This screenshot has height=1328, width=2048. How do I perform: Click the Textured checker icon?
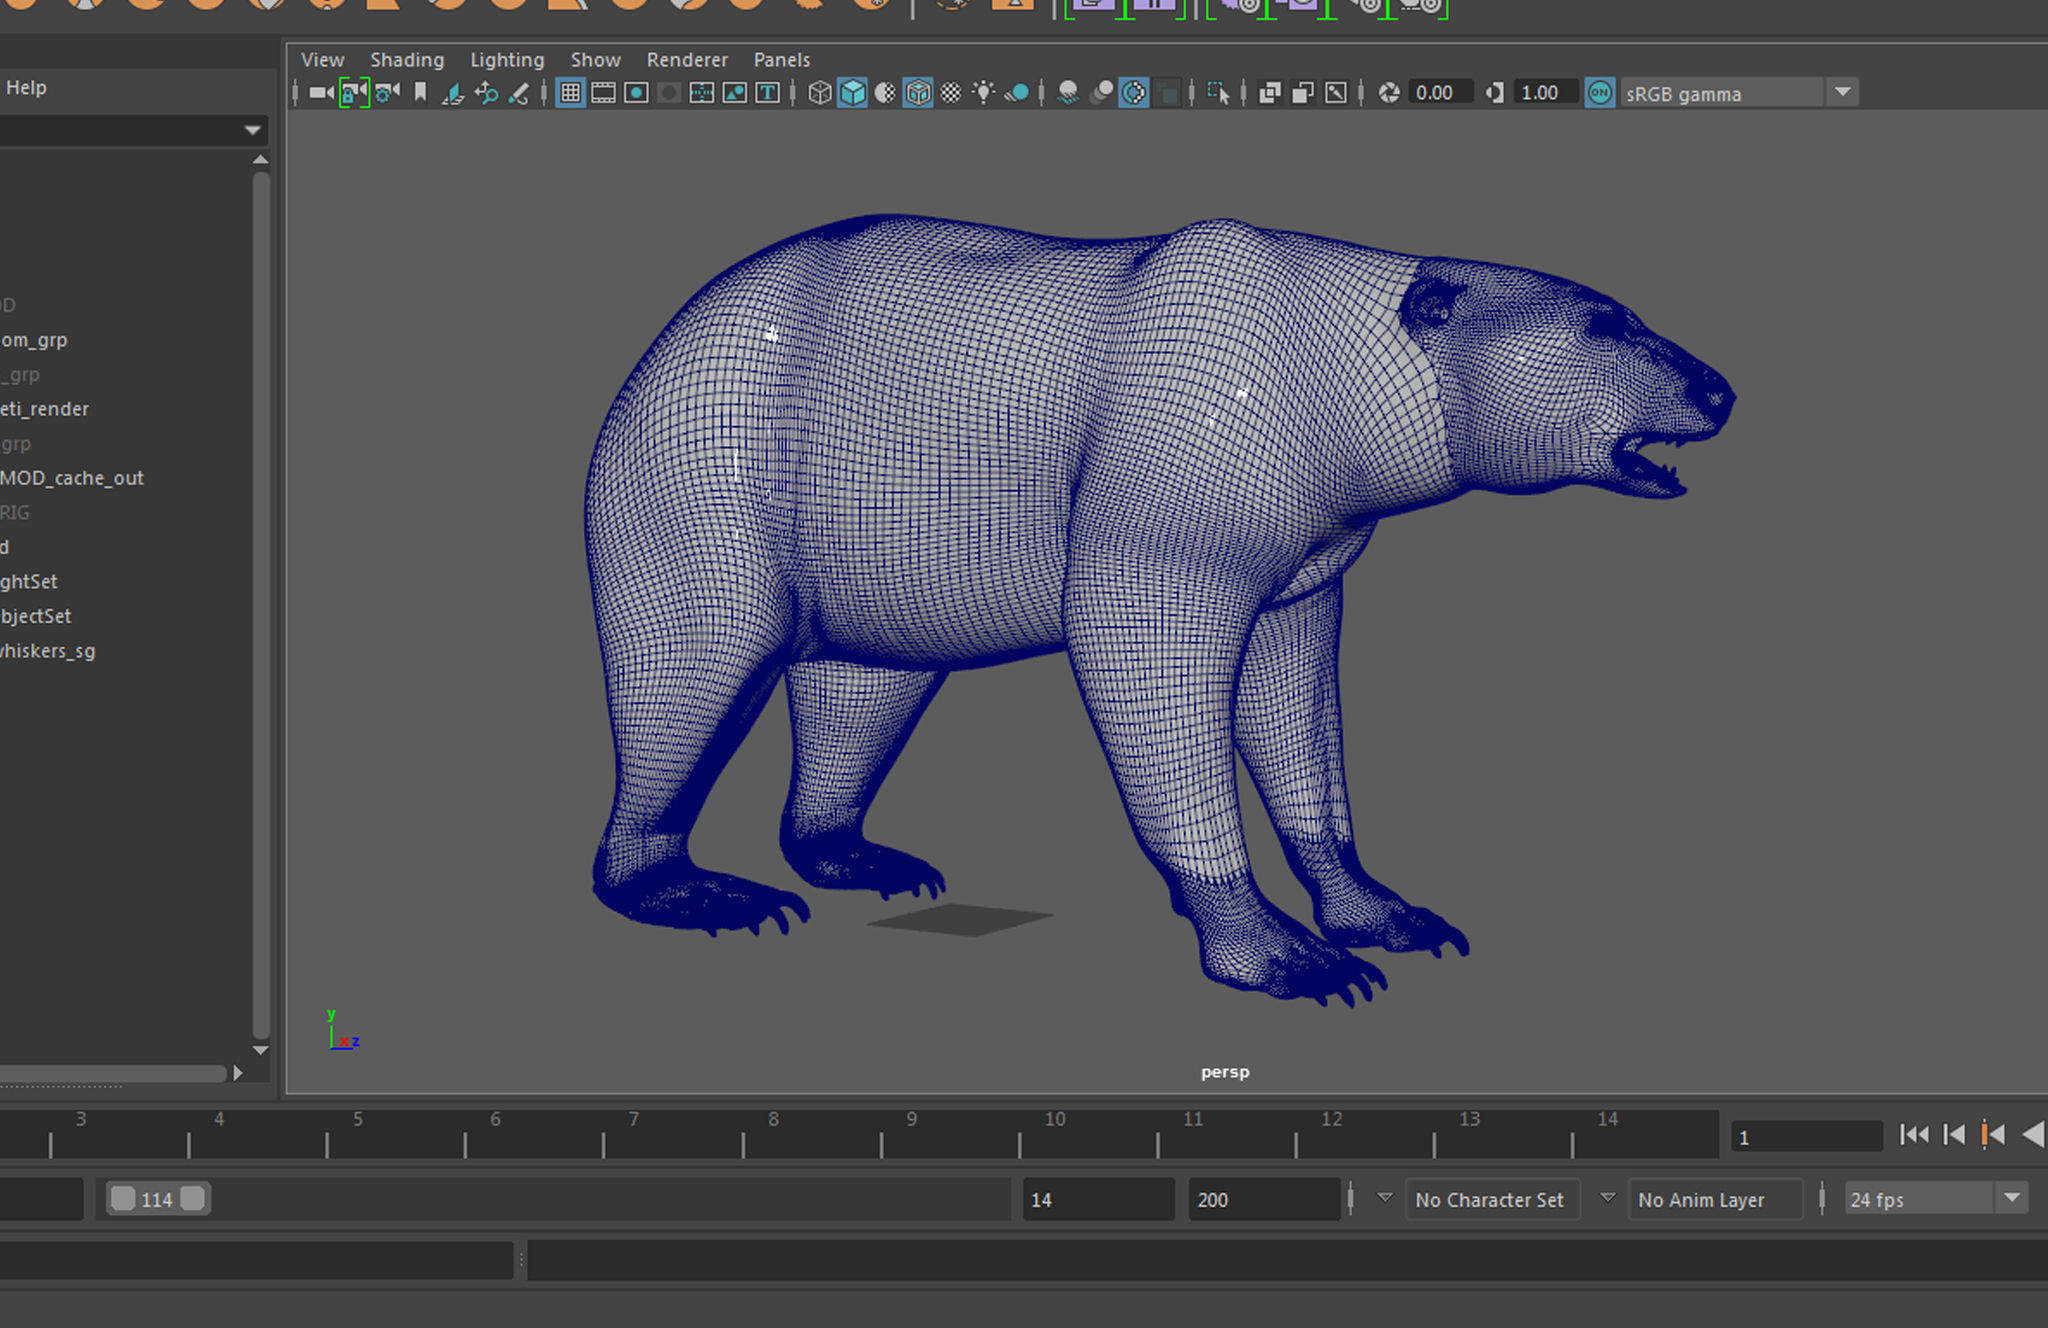pos(951,93)
